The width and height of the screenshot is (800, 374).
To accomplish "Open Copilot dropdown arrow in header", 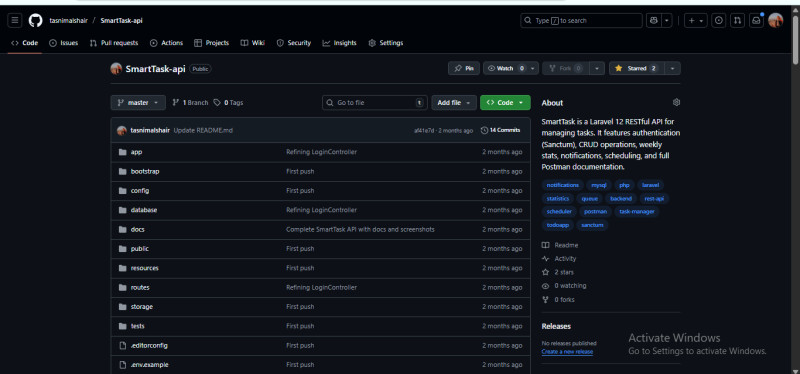I will [667, 20].
